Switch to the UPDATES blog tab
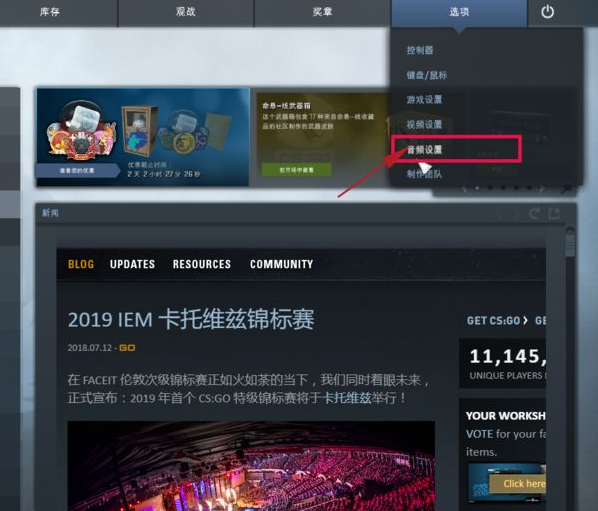This screenshot has width=598, height=511. tap(132, 264)
